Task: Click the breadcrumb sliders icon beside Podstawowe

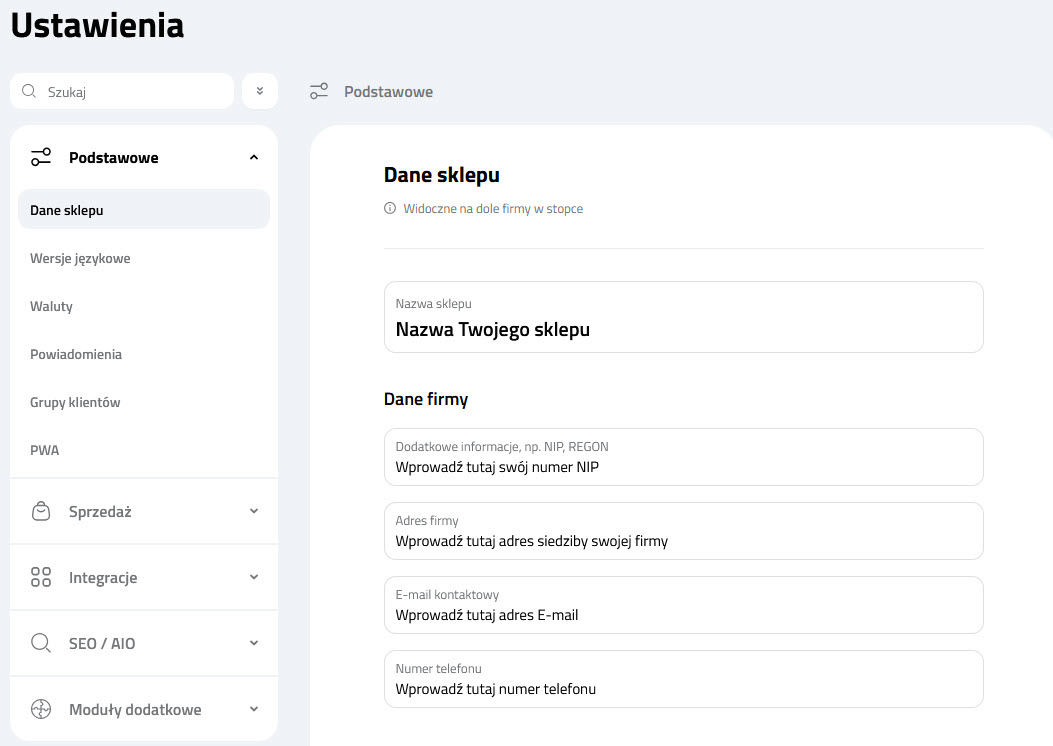Action: pyautogui.click(x=319, y=91)
